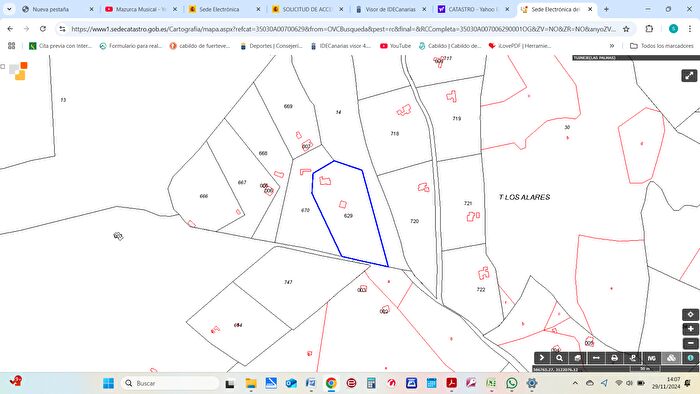
Task: Zoom out with the minus map button
Action: click(x=690, y=343)
